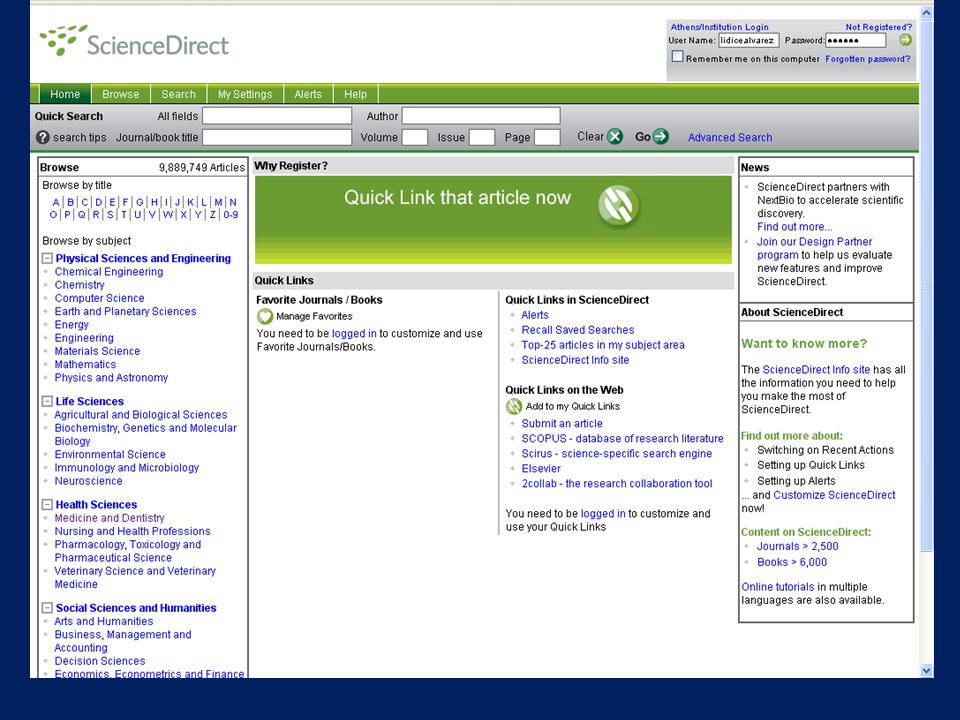960x720 pixels.
Task: Browse titles starting with letter M
Action: (218, 202)
